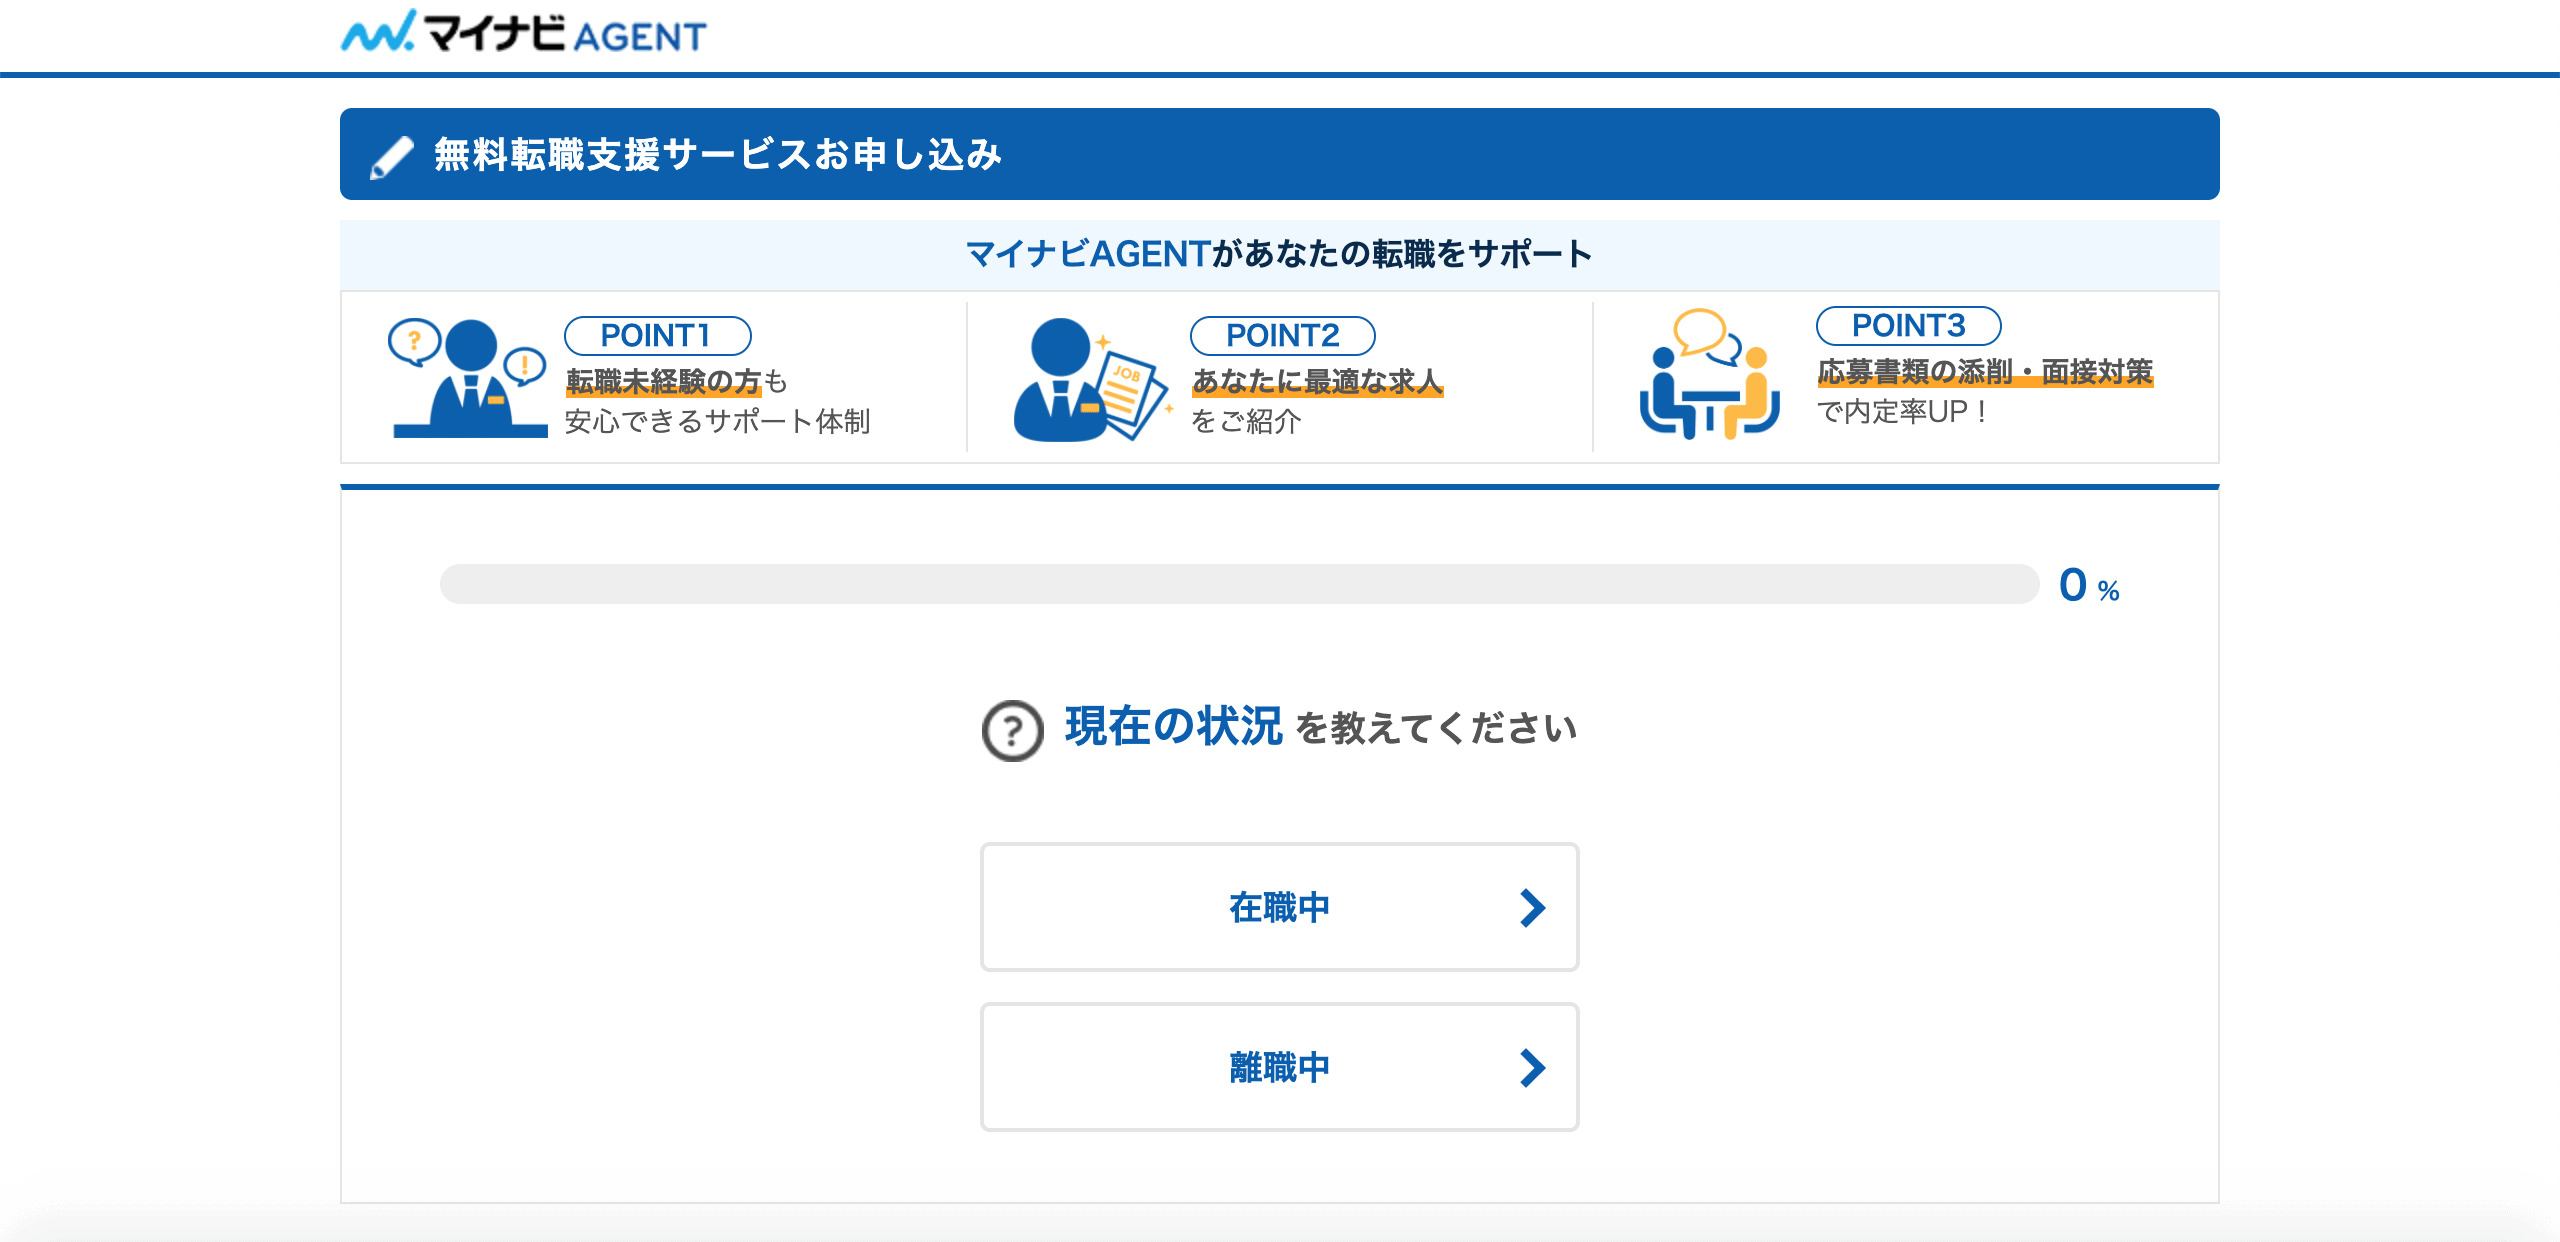Click the POINT2 job document illustration
The width and height of the screenshot is (2560, 1242).
click(x=1090, y=379)
